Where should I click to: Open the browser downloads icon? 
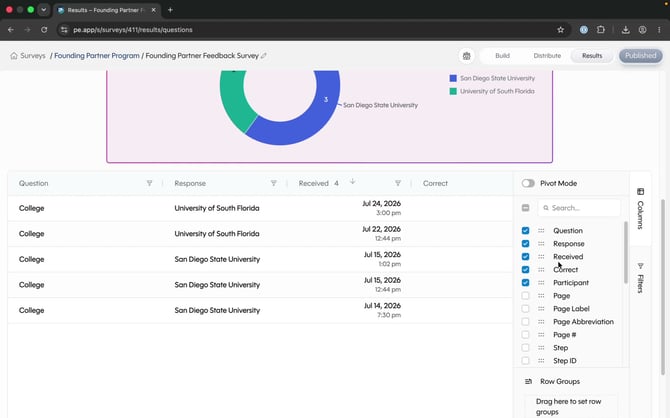click(x=626, y=30)
